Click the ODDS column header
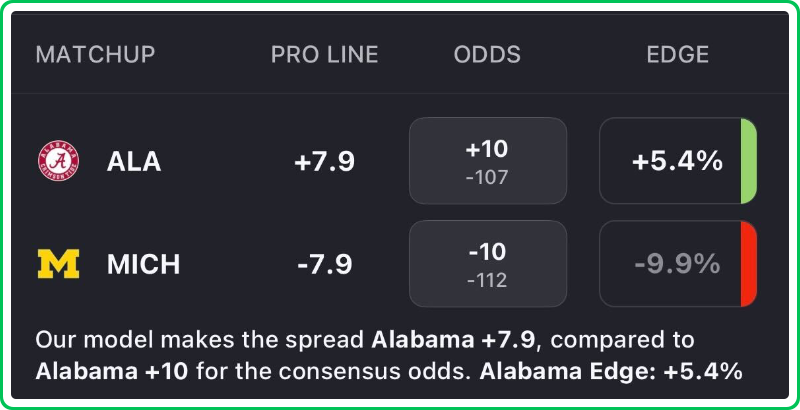Image resolution: width=800 pixels, height=410 pixels. (x=487, y=55)
